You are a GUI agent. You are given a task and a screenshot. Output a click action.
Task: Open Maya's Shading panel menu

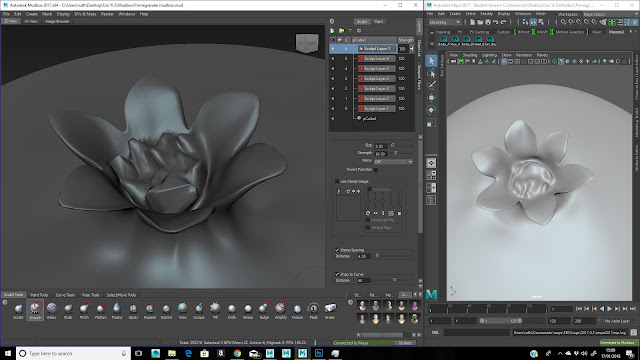(x=470, y=55)
